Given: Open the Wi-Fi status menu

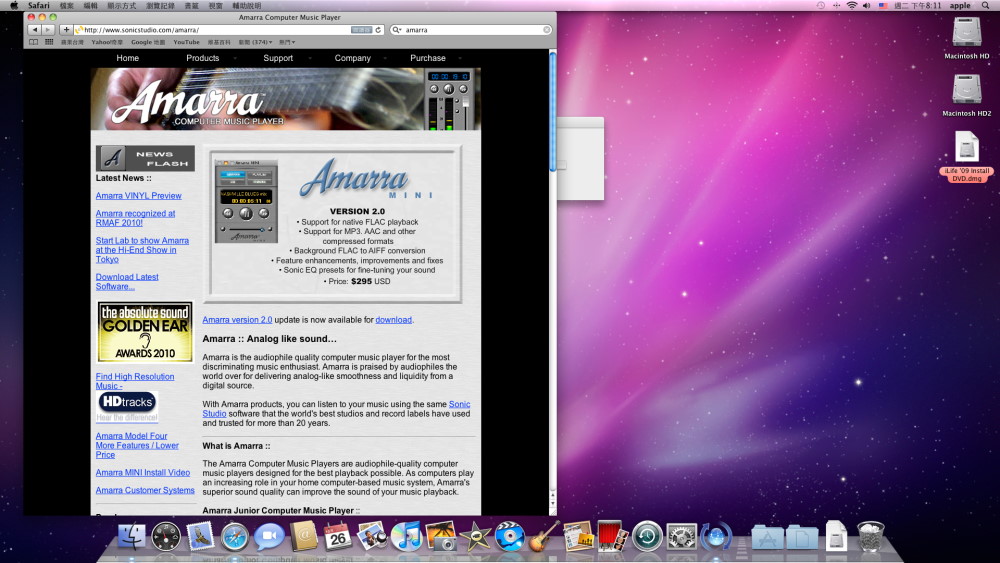Looking at the screenshot, I should pos(851,5).
